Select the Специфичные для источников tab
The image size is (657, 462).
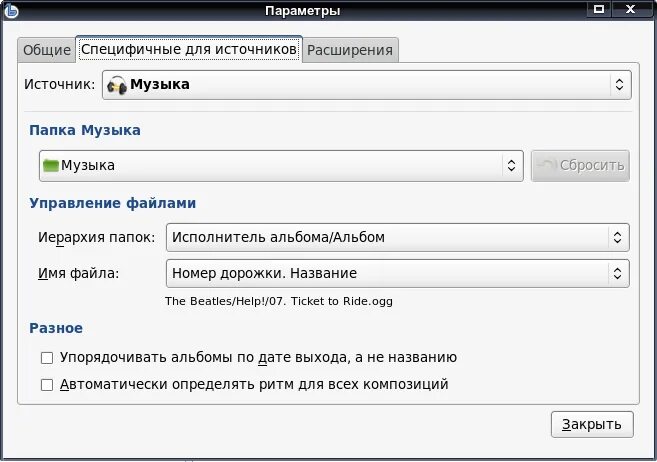(189, 49)
